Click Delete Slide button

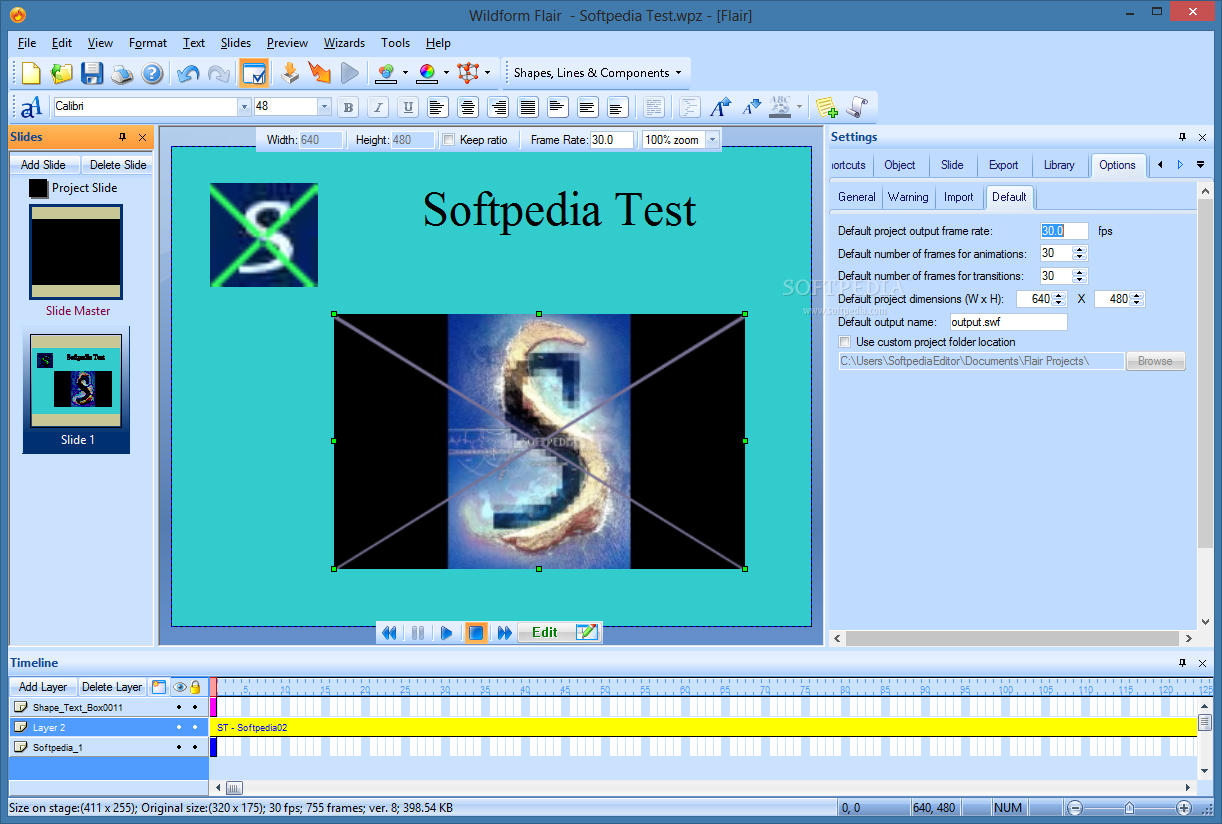(x=118, y=165)
